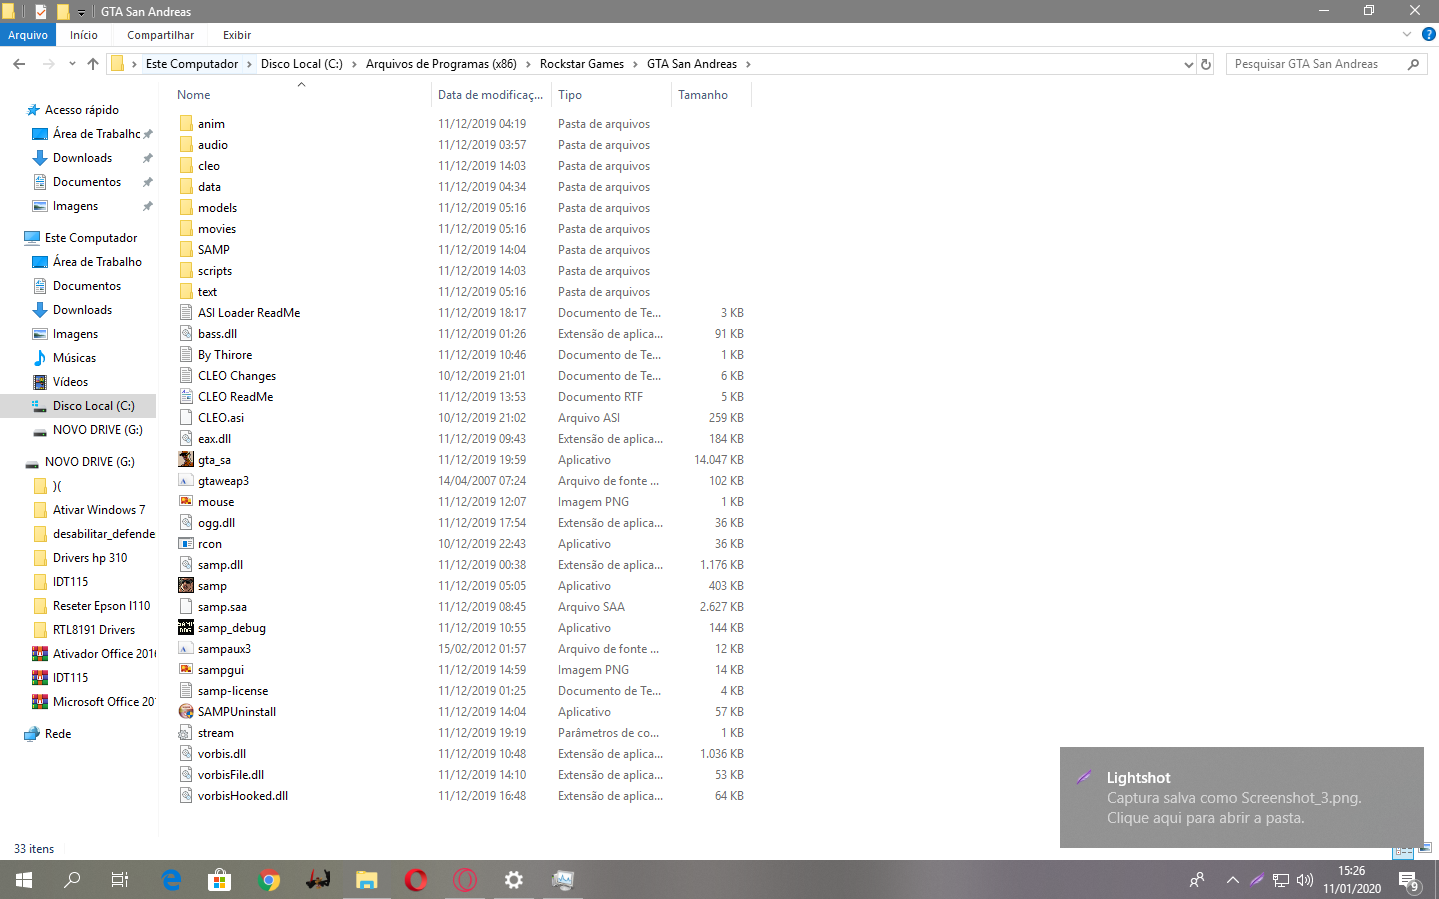Click the SAMP folder icon
Screen dimensions: 1439x899
(x=186, y=250)
